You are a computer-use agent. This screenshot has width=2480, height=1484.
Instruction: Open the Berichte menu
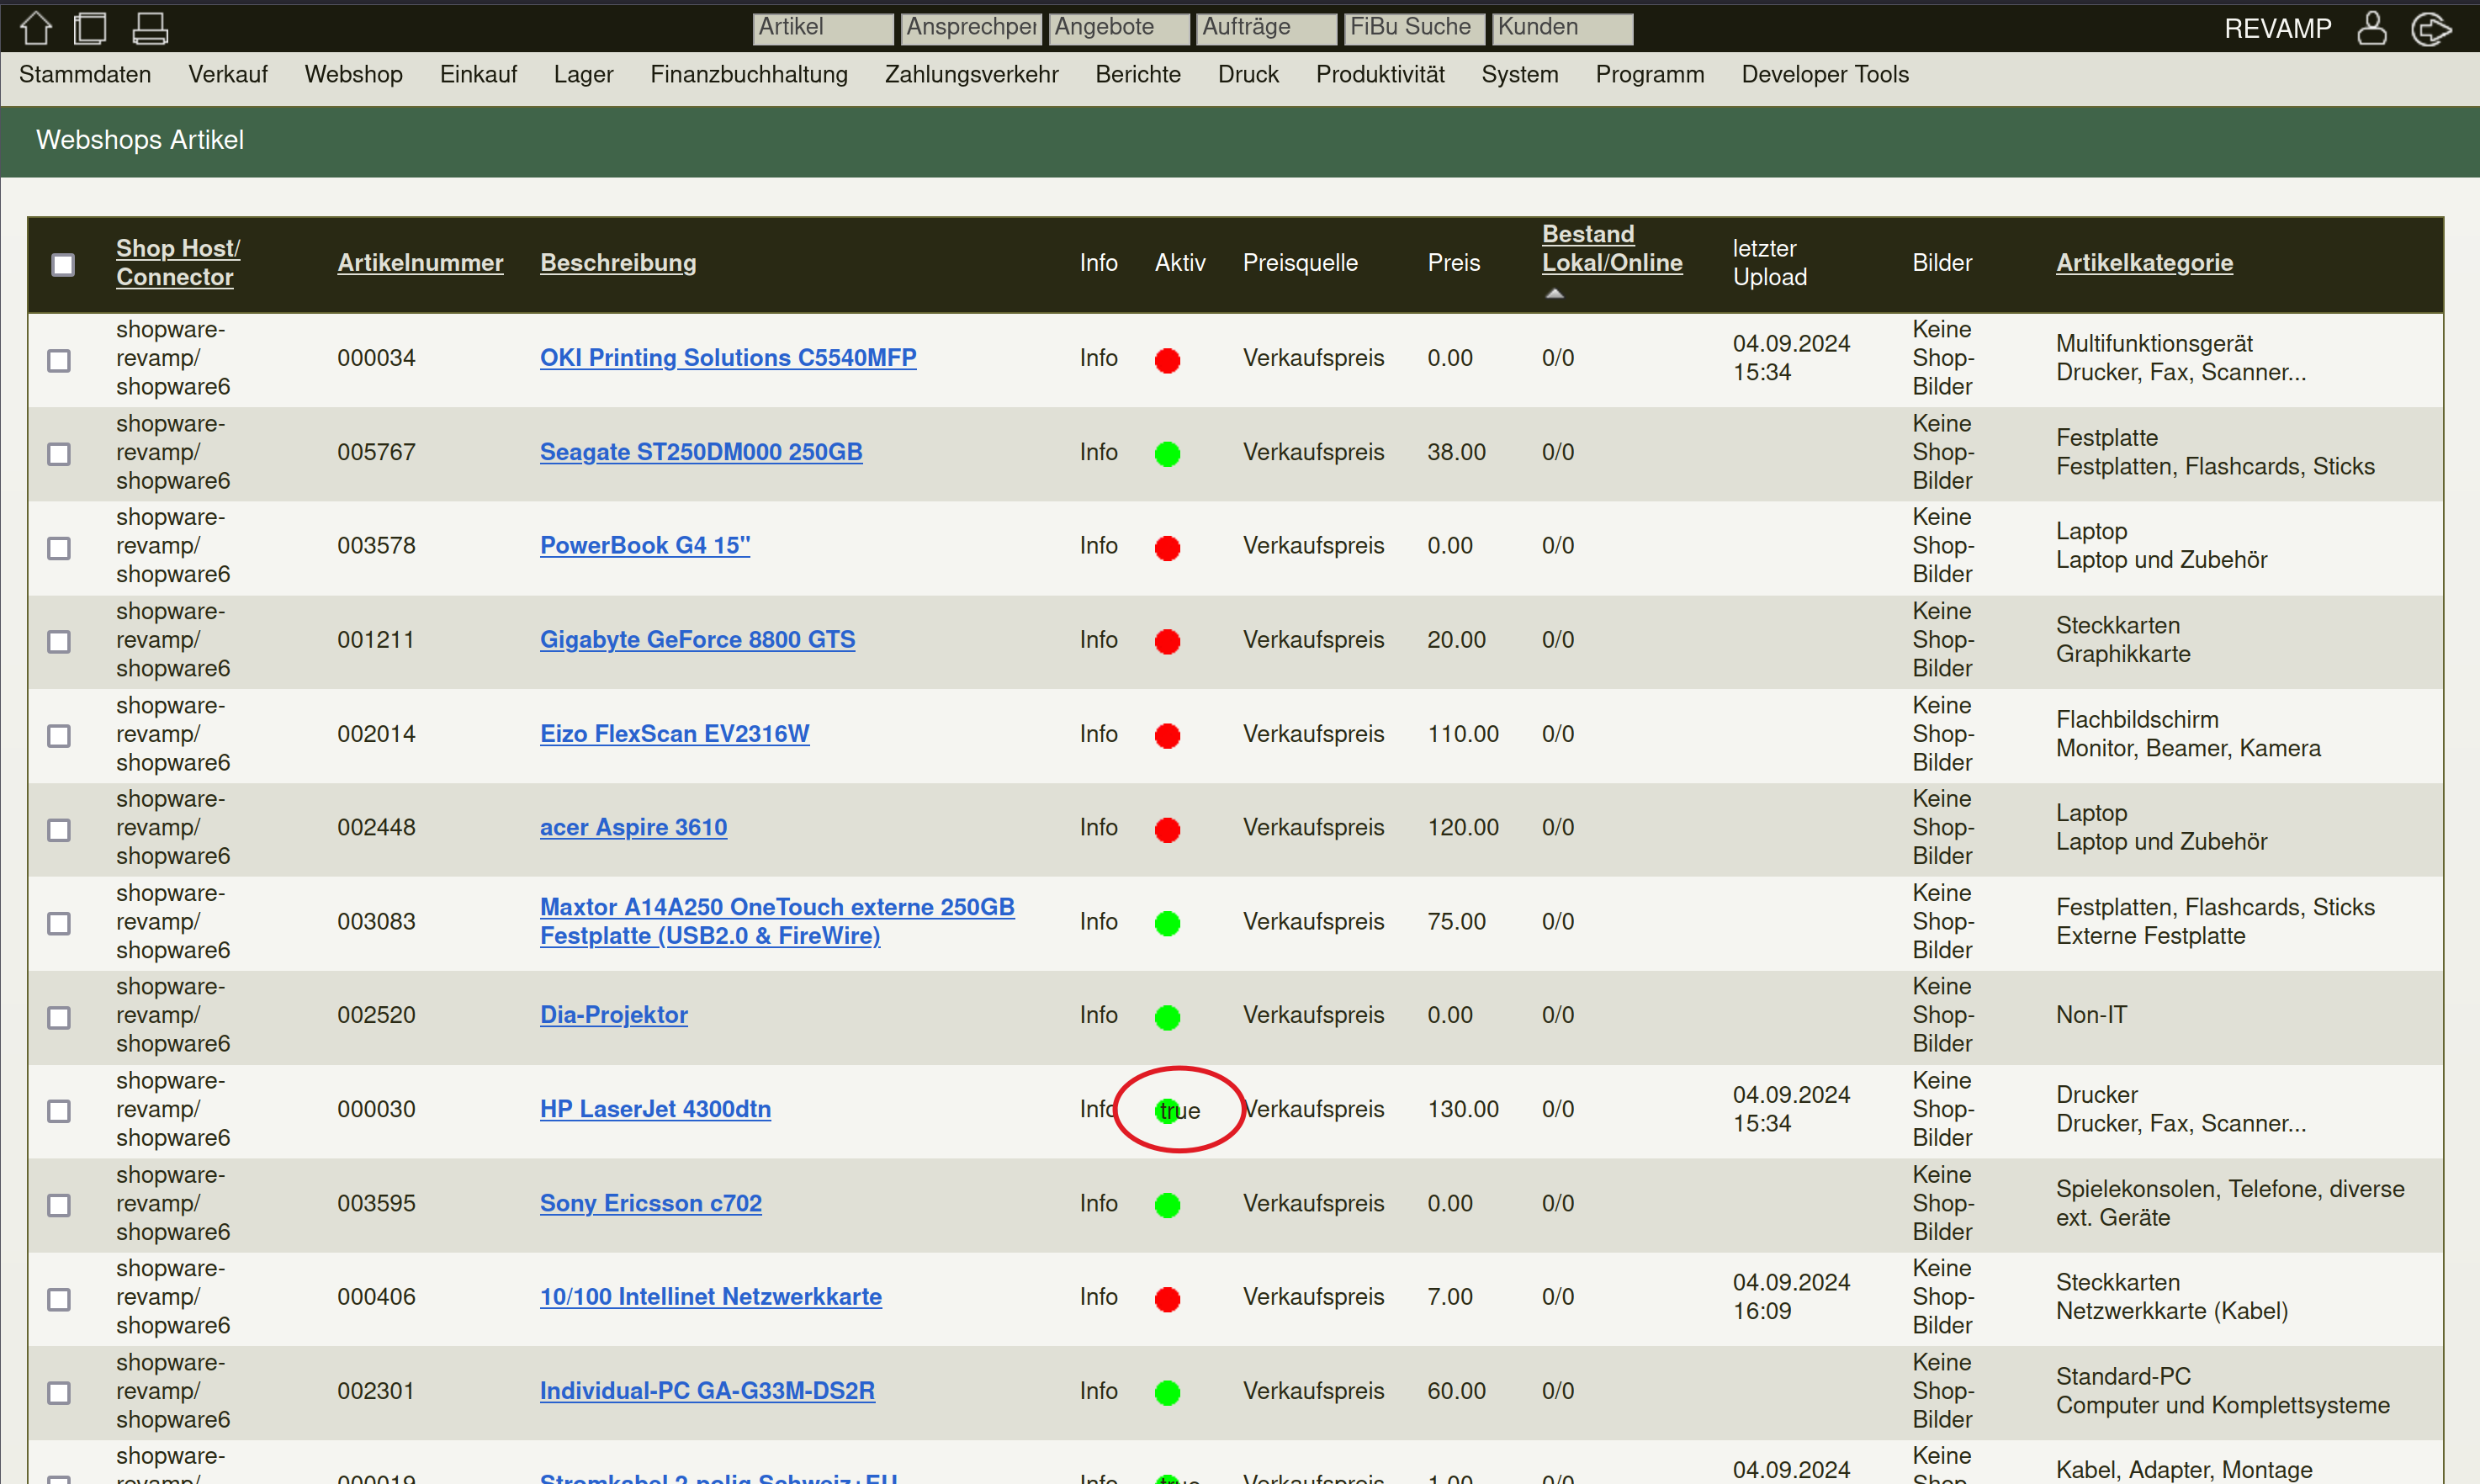(x=1138, y=74)
